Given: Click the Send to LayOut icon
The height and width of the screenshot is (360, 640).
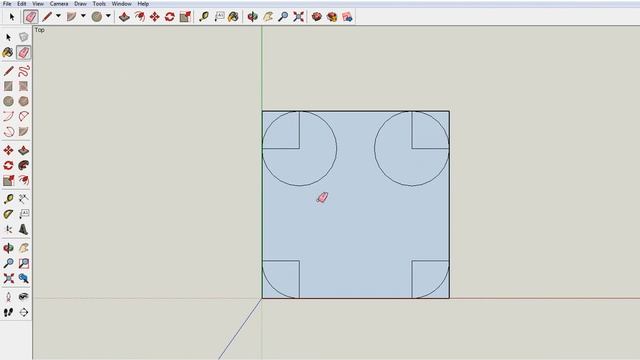Looking at the screenshot, I should [347, 17].
